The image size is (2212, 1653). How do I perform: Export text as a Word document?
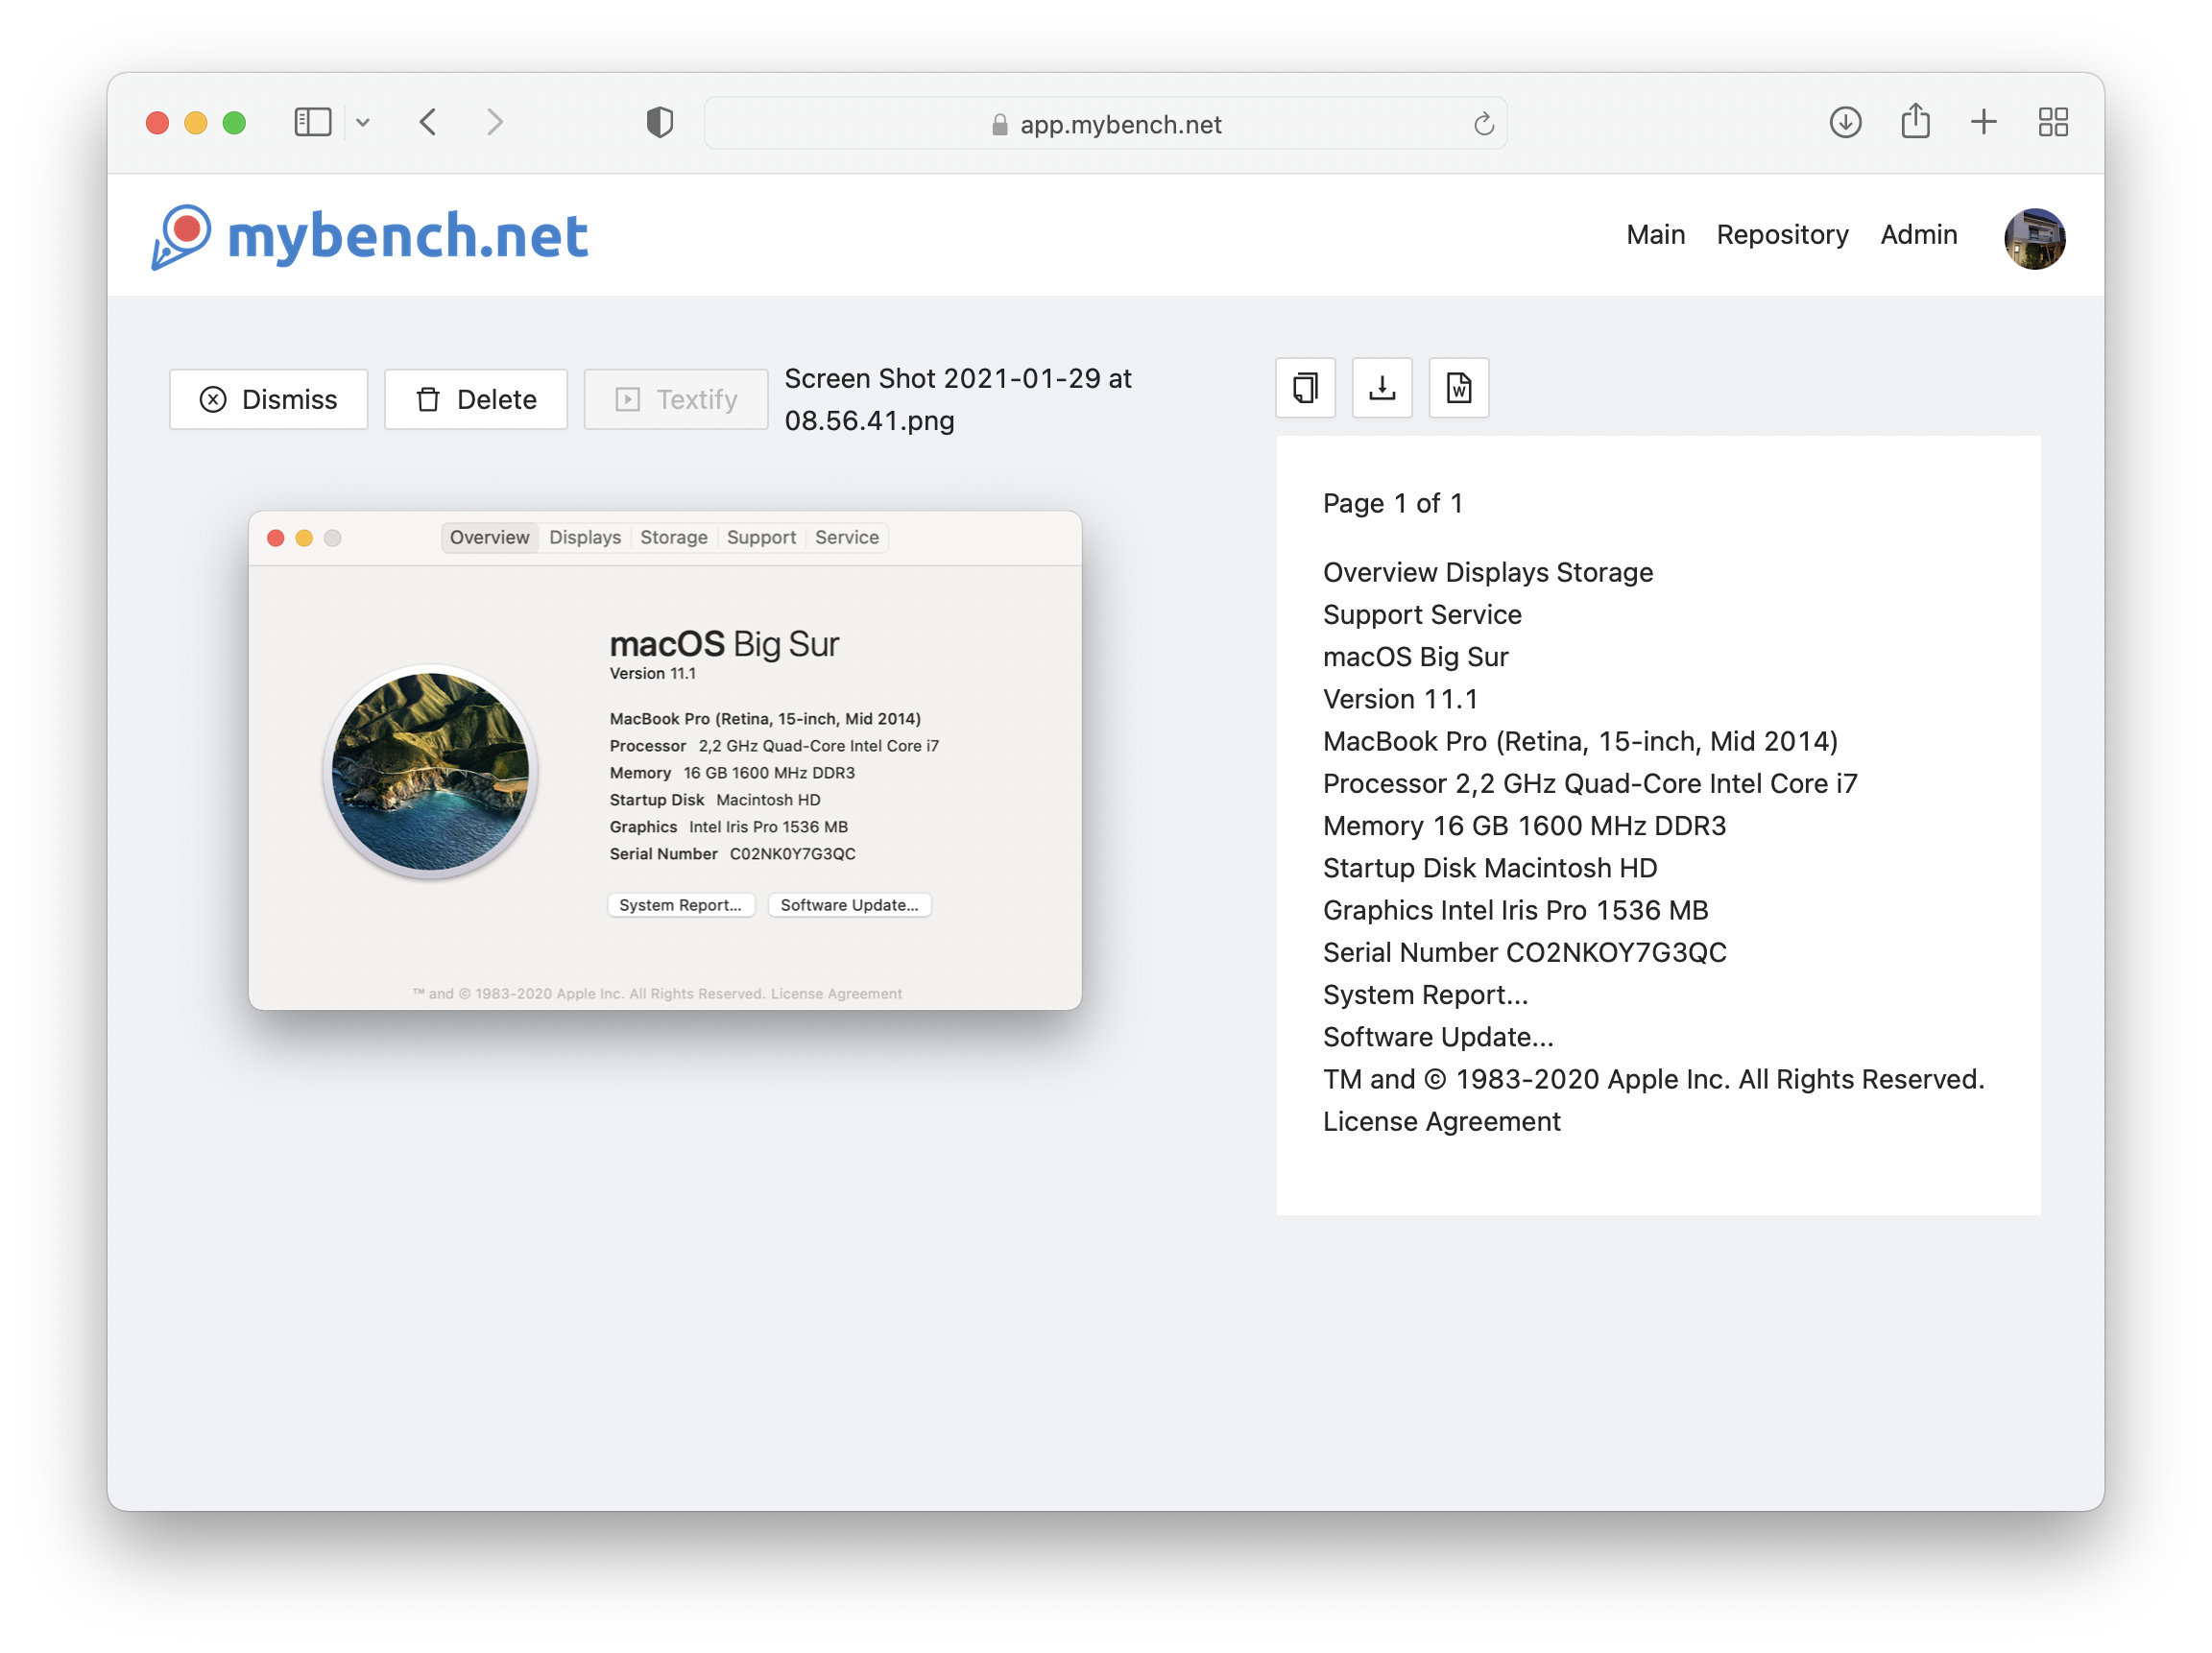tap(1459, 388)
